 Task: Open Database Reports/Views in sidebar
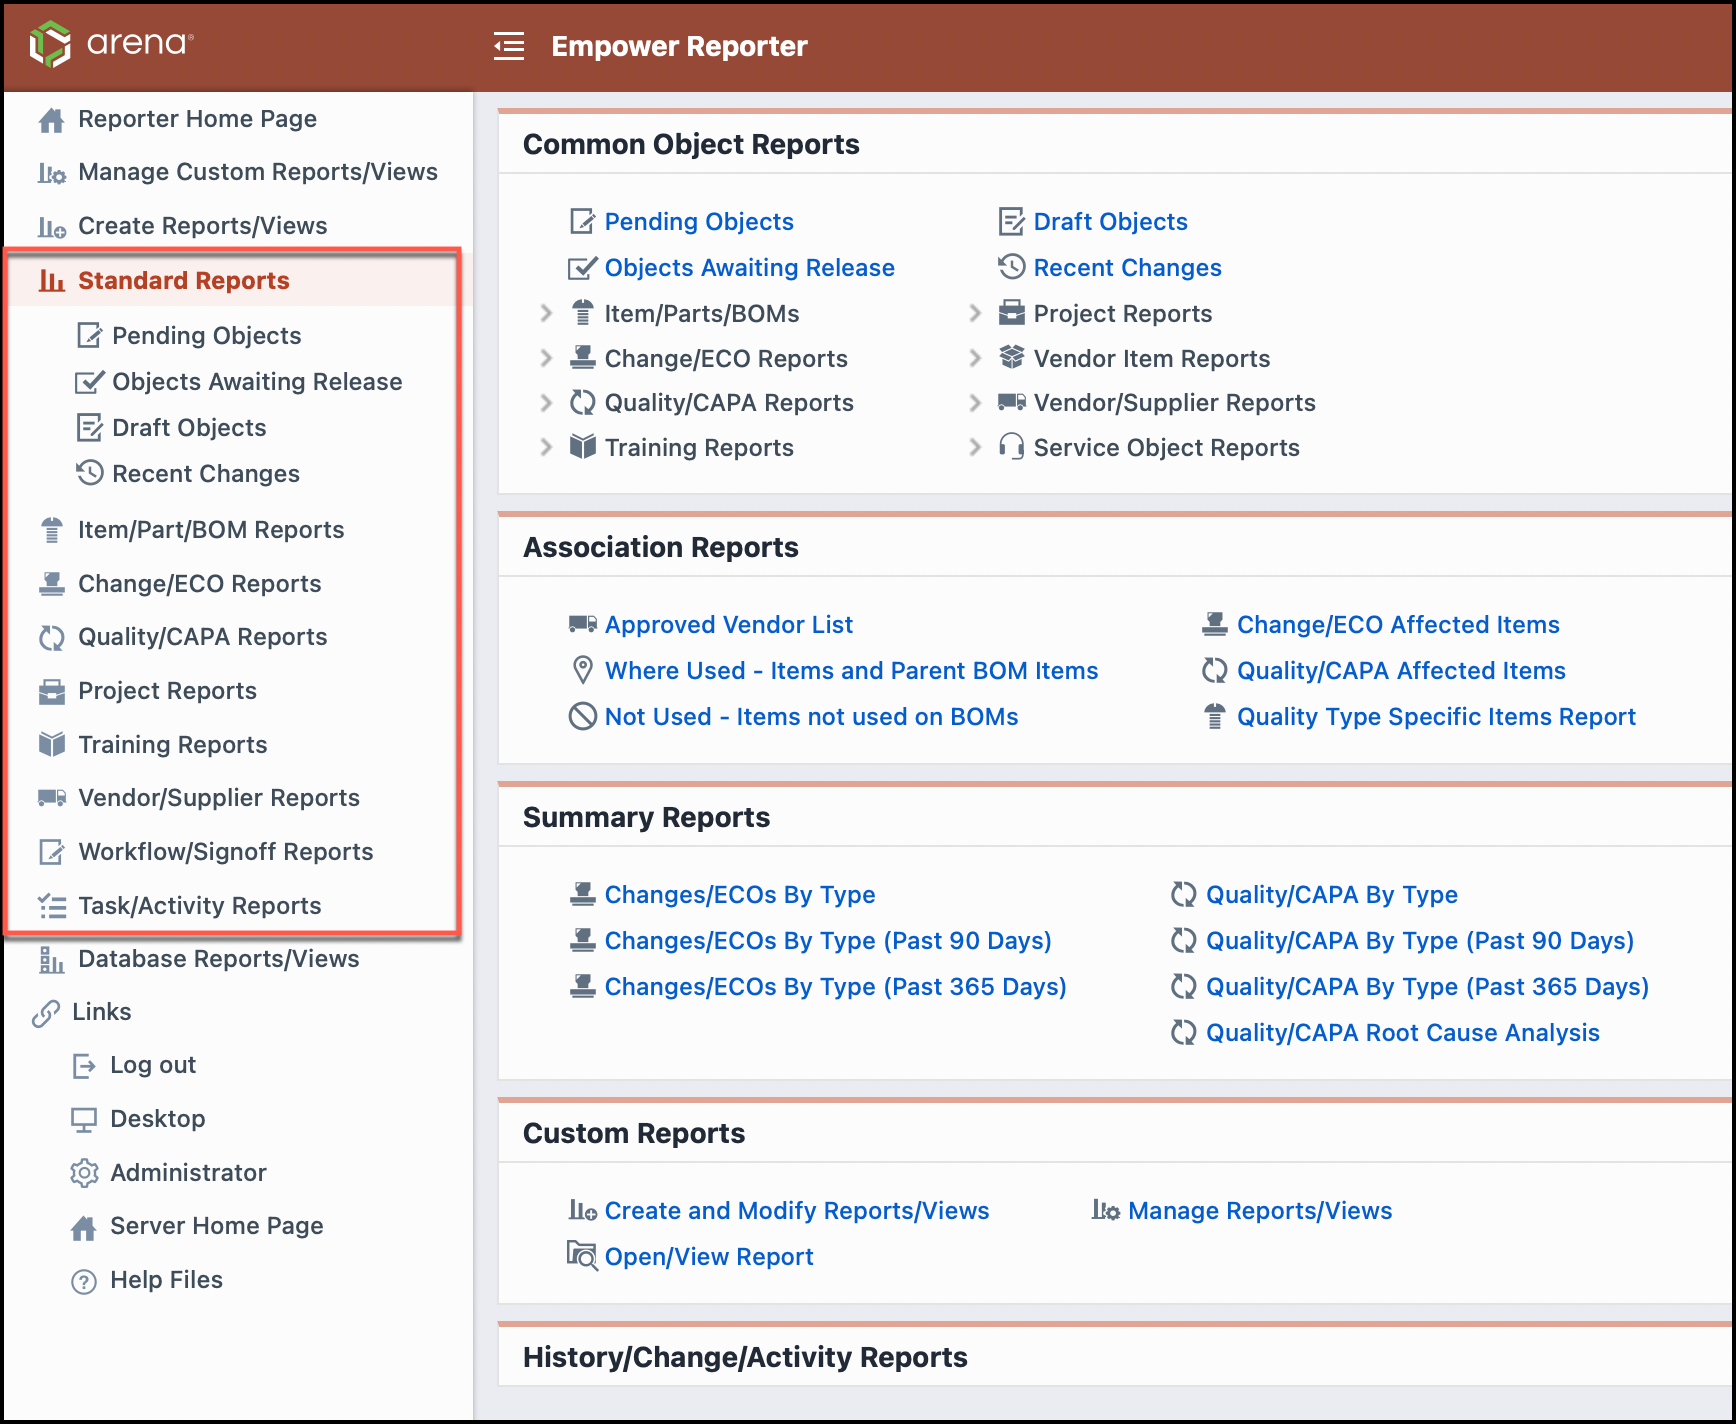click(218, 959)
